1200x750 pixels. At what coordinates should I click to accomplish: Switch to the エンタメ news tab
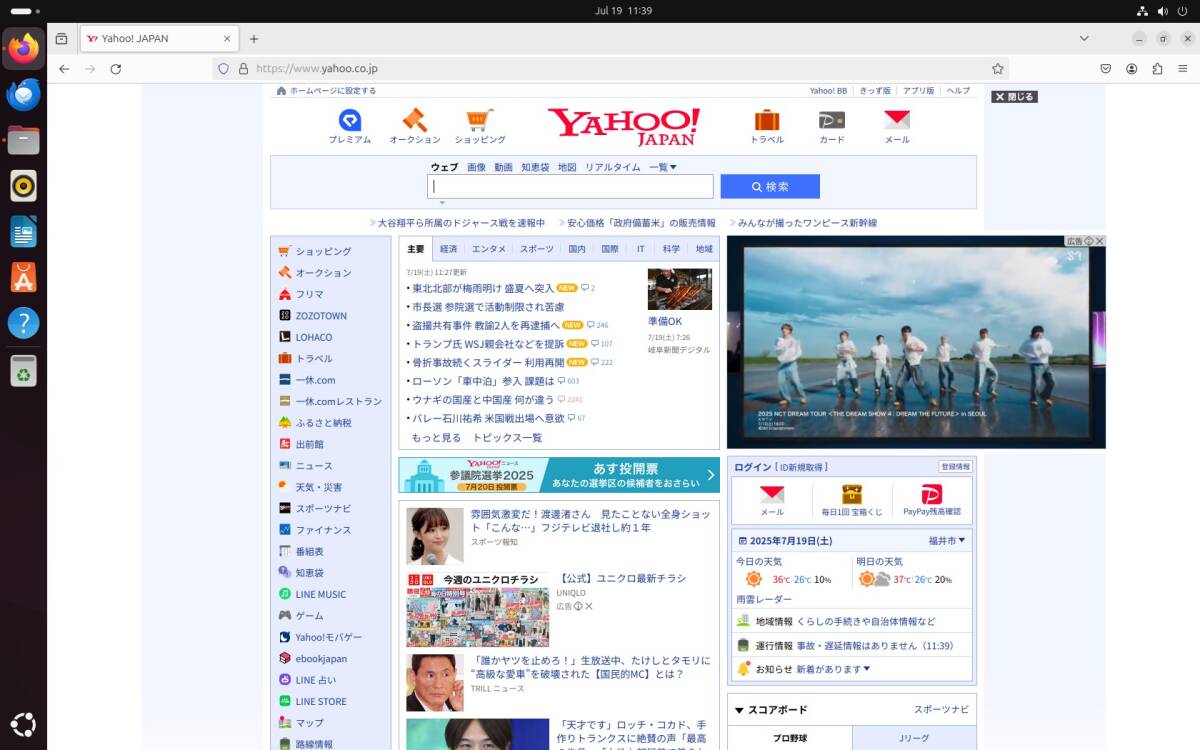pos(489,249)
